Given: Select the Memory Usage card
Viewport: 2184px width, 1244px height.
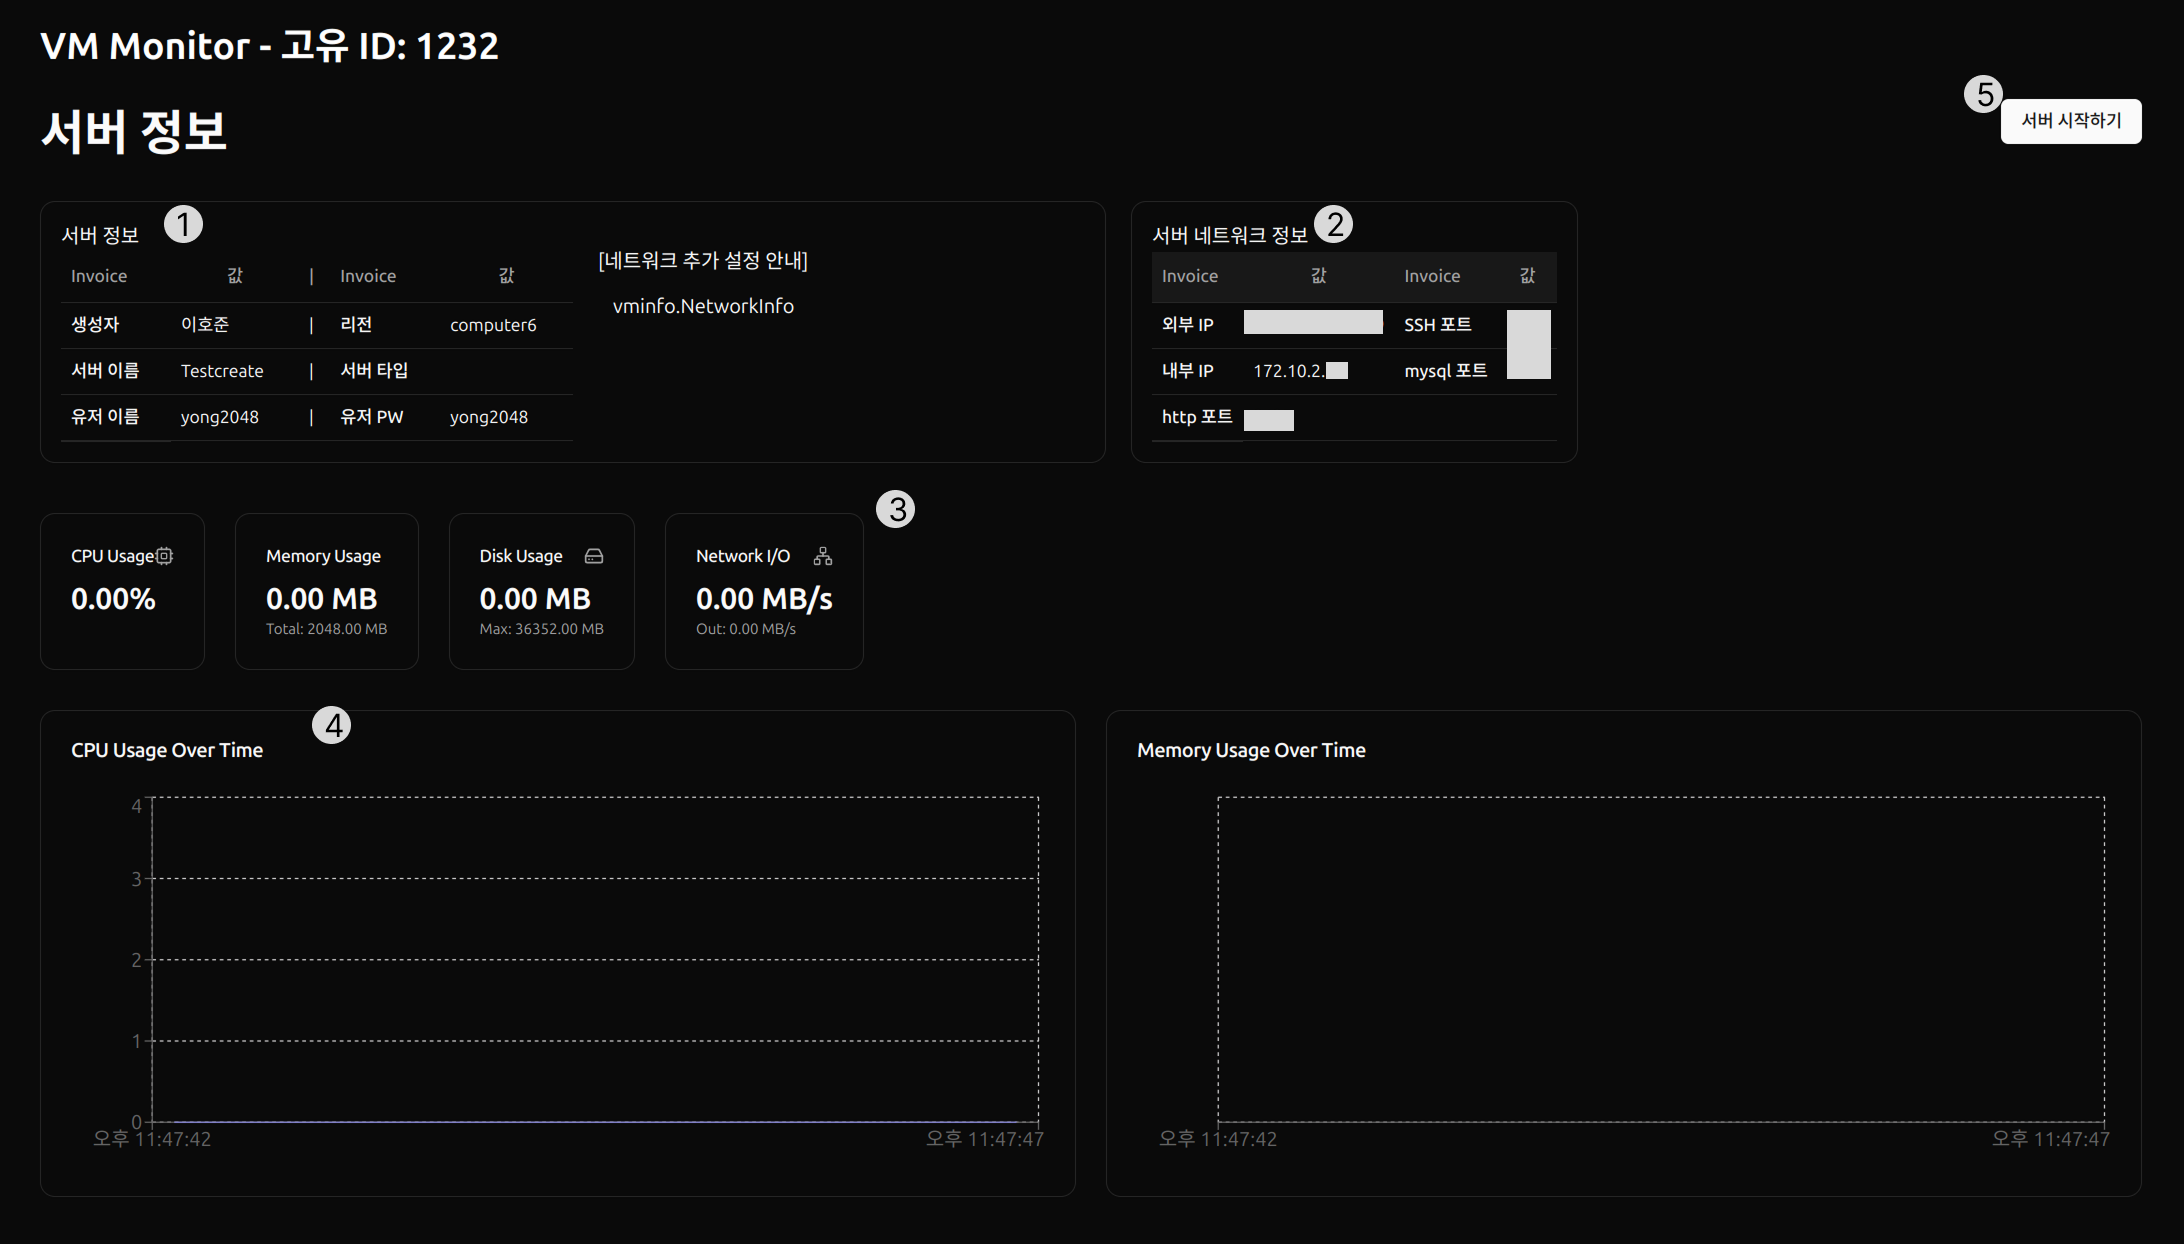Looking at the screenshot, I should coord(326,591).
